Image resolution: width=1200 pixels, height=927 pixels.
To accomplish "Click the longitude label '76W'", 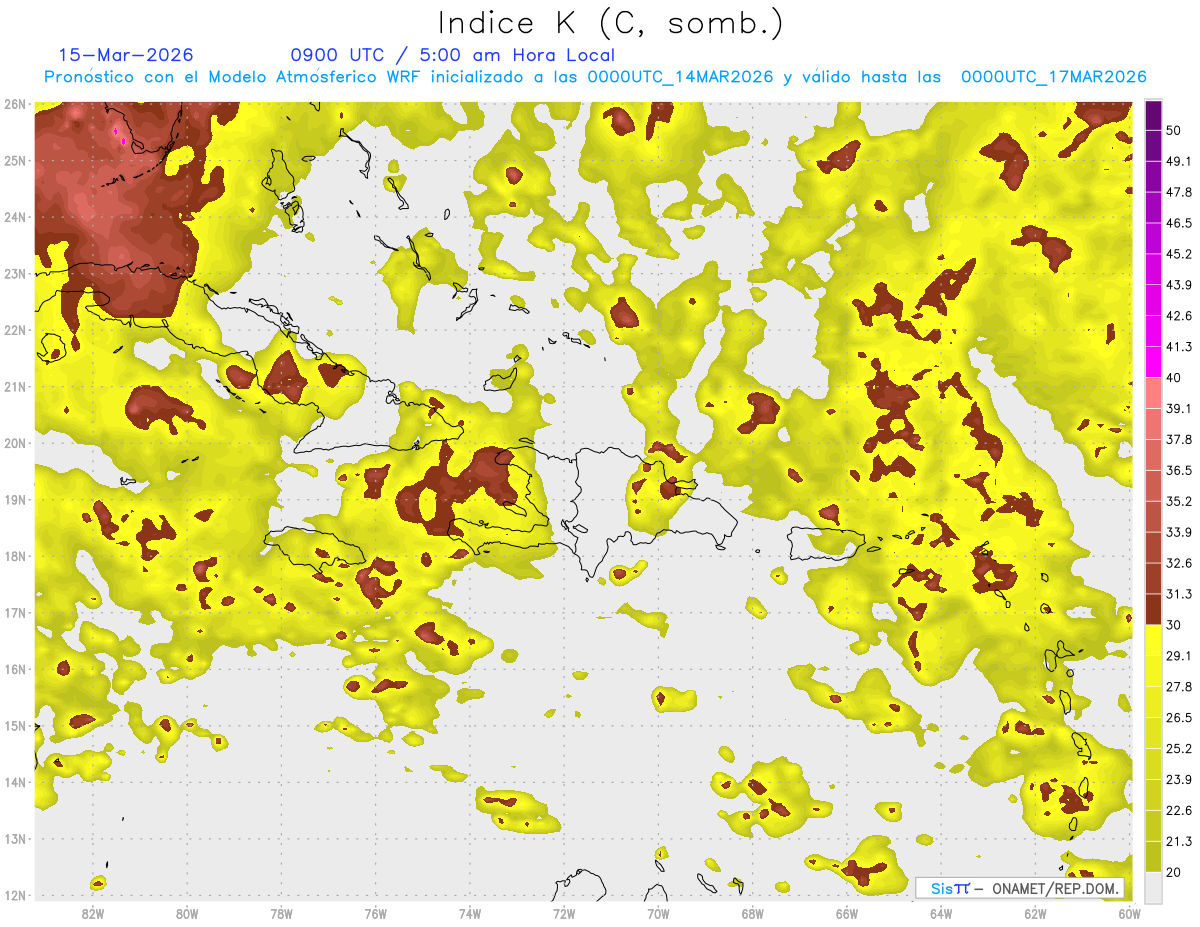I will (x=375, y=913).
